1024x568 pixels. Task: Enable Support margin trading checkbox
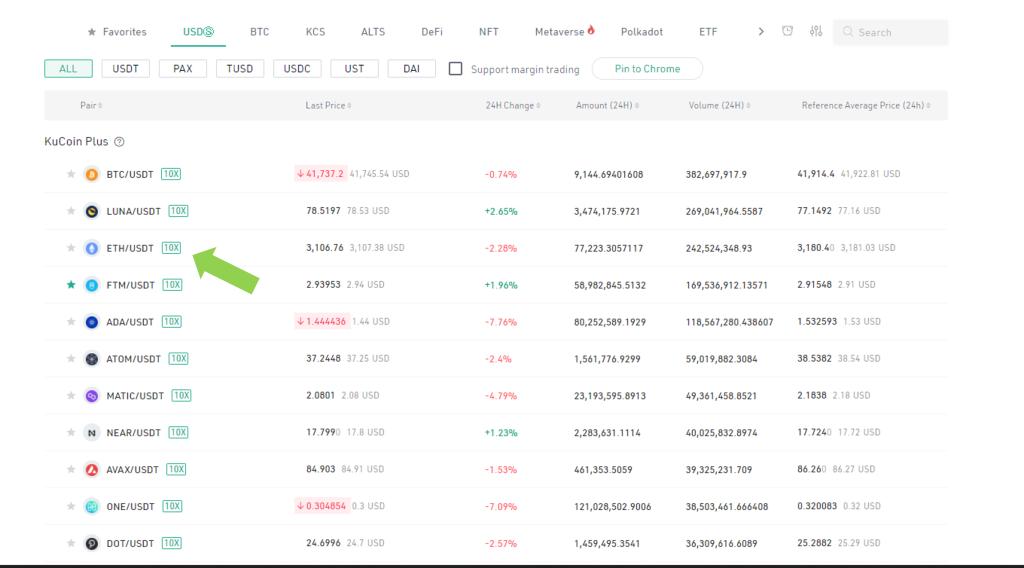(455, 69)
